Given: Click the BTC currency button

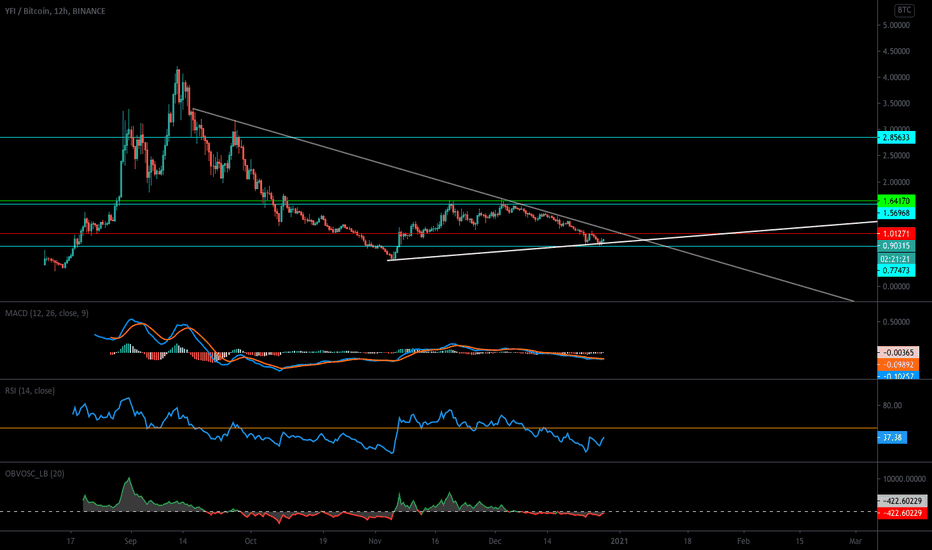Looking at the screenshot, I should click(904, 10).
